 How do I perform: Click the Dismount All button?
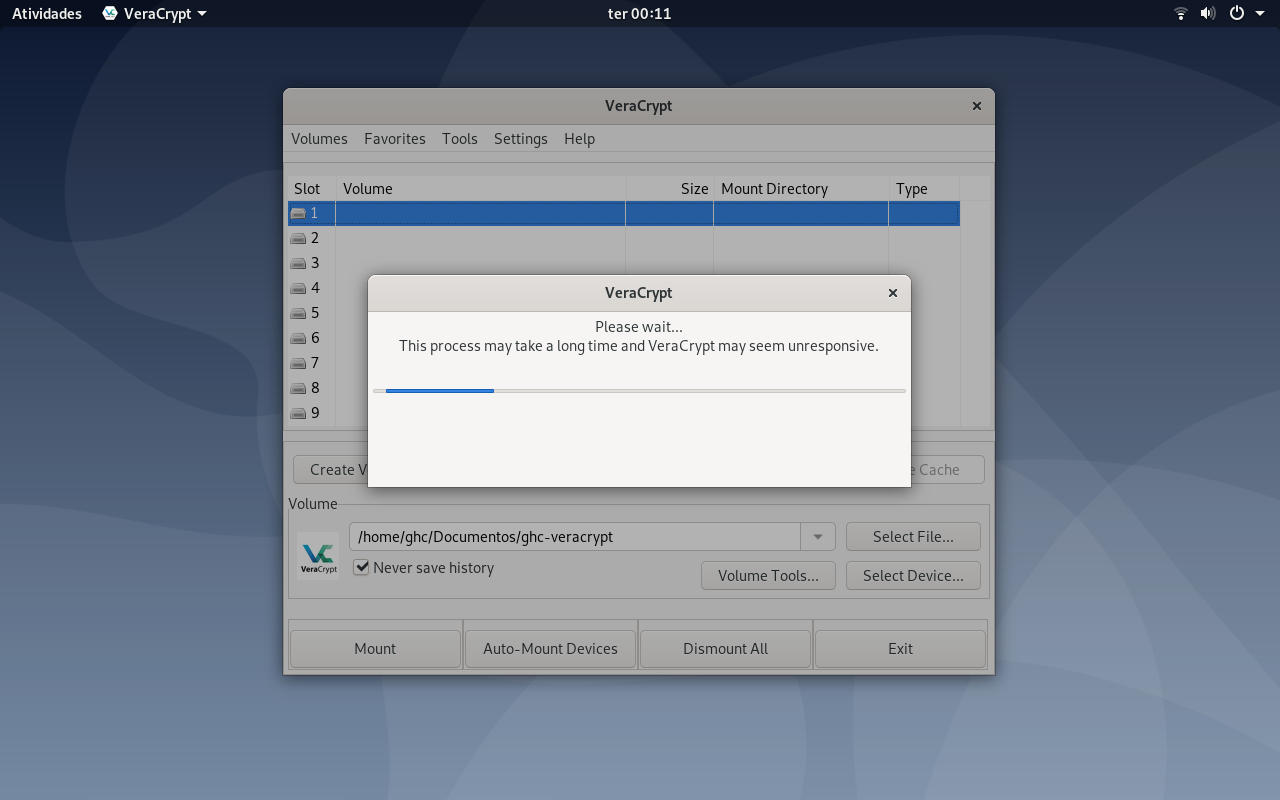click(725, 649)
